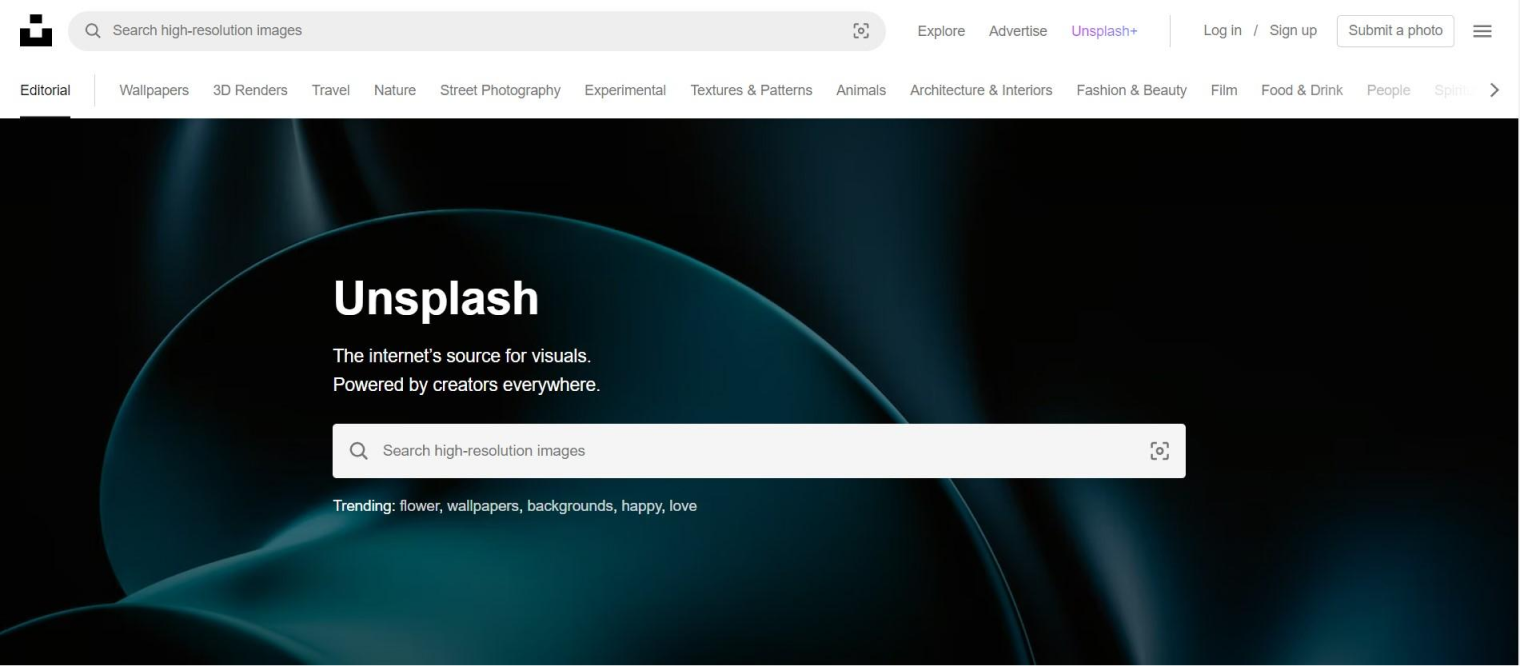Click the Sign up link
The height and width of the screenshot is (666, 1520).
1293,31
